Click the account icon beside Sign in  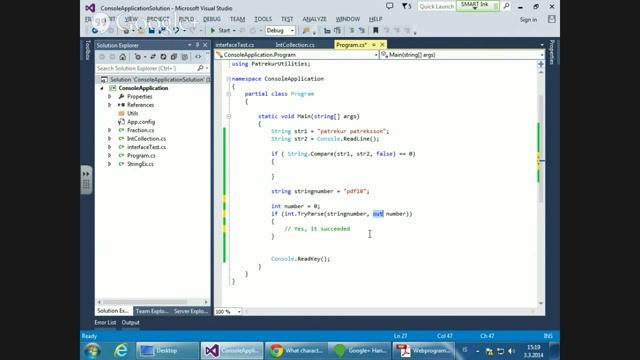point(551,19)
